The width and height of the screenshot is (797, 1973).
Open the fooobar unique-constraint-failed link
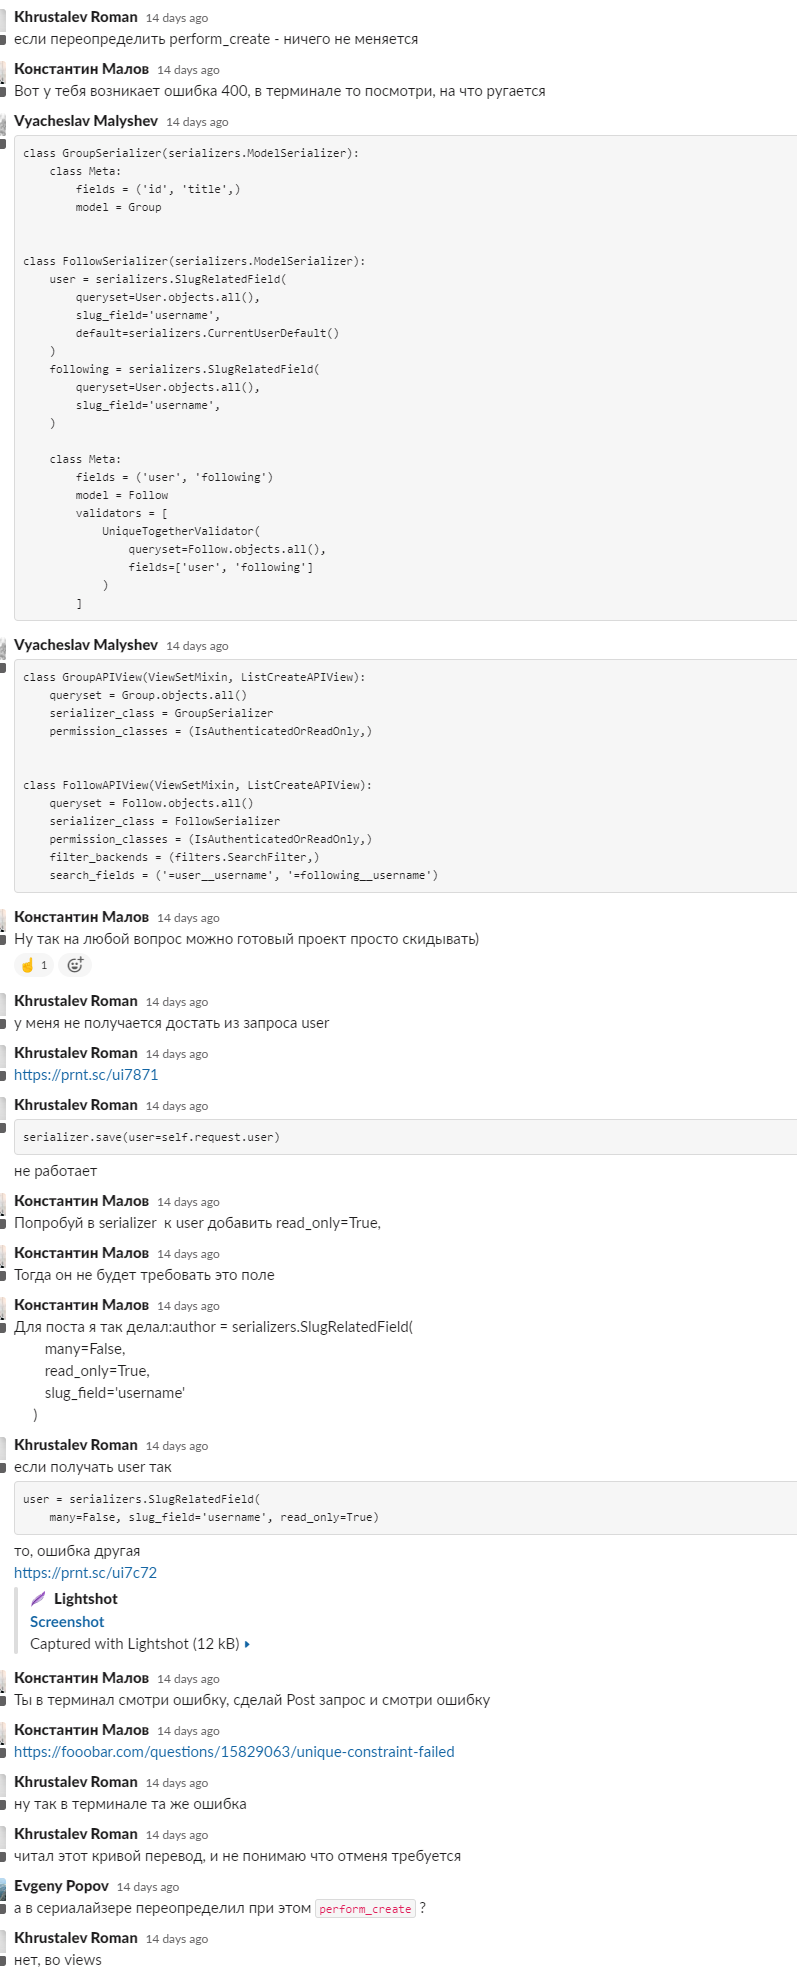click(x=234, y=1752)
